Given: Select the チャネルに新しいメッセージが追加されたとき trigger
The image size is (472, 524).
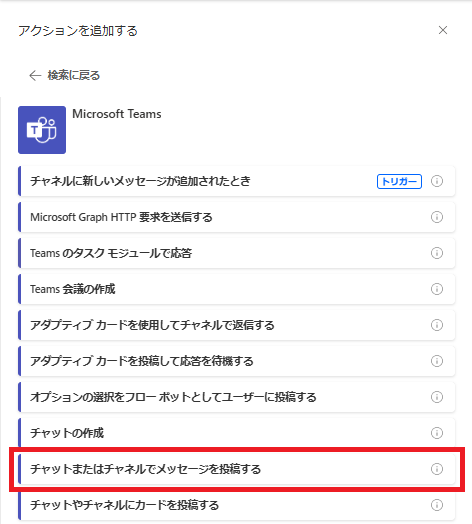Looking at the screenshot, I should [237, 181].
